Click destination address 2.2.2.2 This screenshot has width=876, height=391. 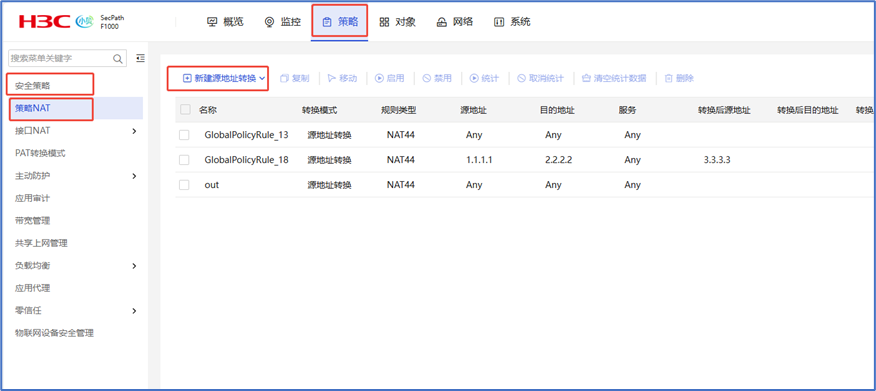click(559, 160)
